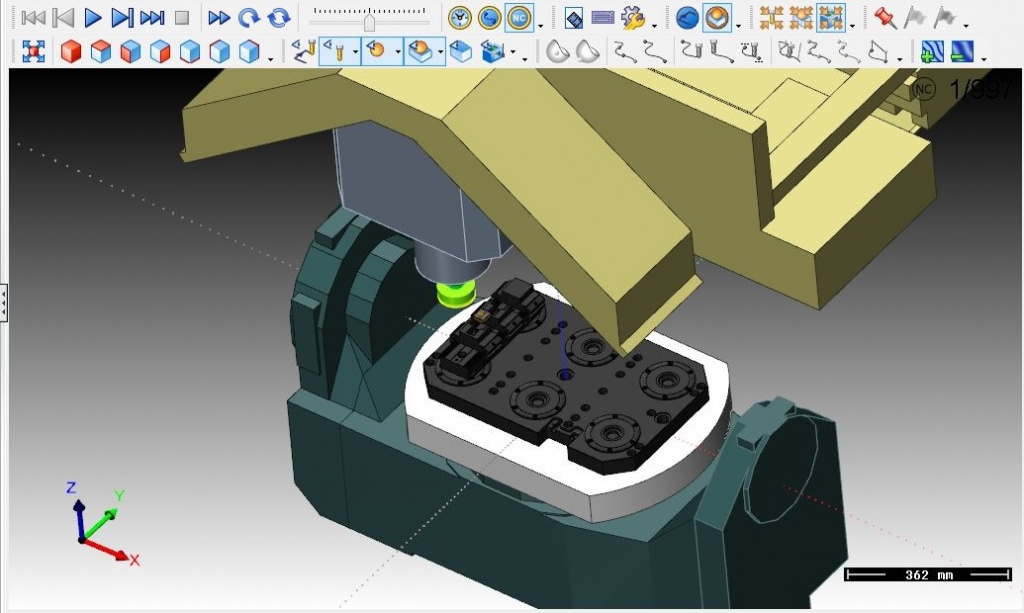1024x613 pixels.
Task: Select the seventh cube view icon
Action: [x=249, y=52]
